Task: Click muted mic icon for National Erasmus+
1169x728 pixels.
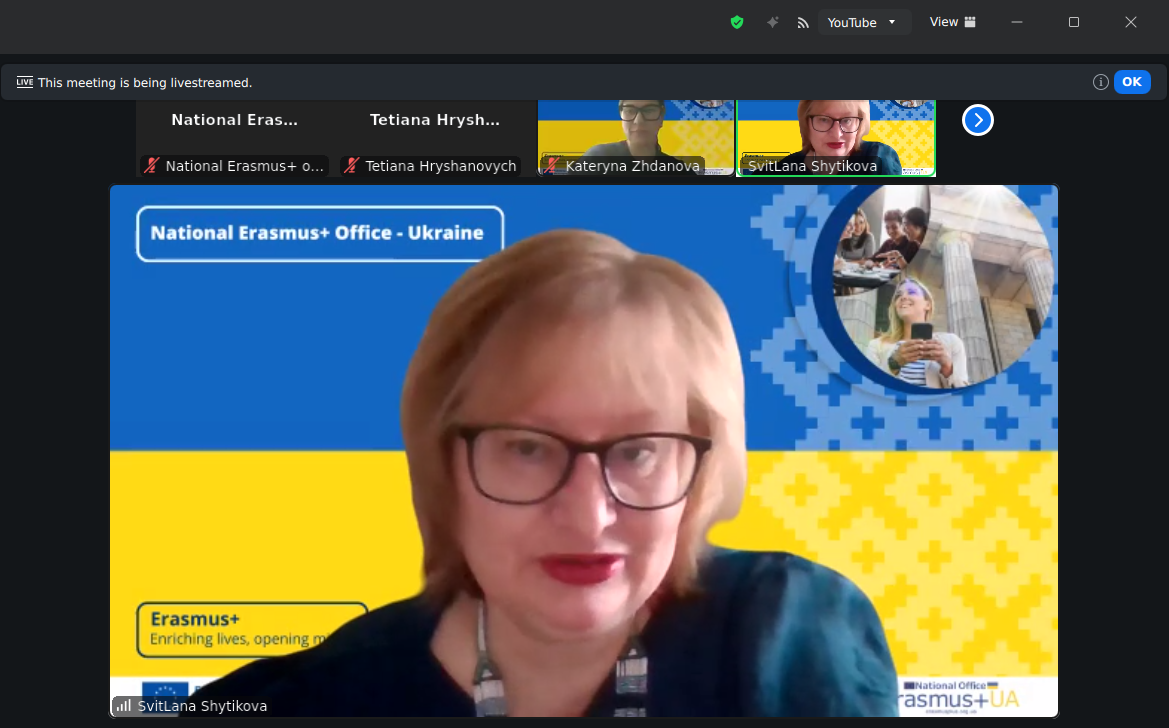Action: pyautogui.click(x=152, y=166)
